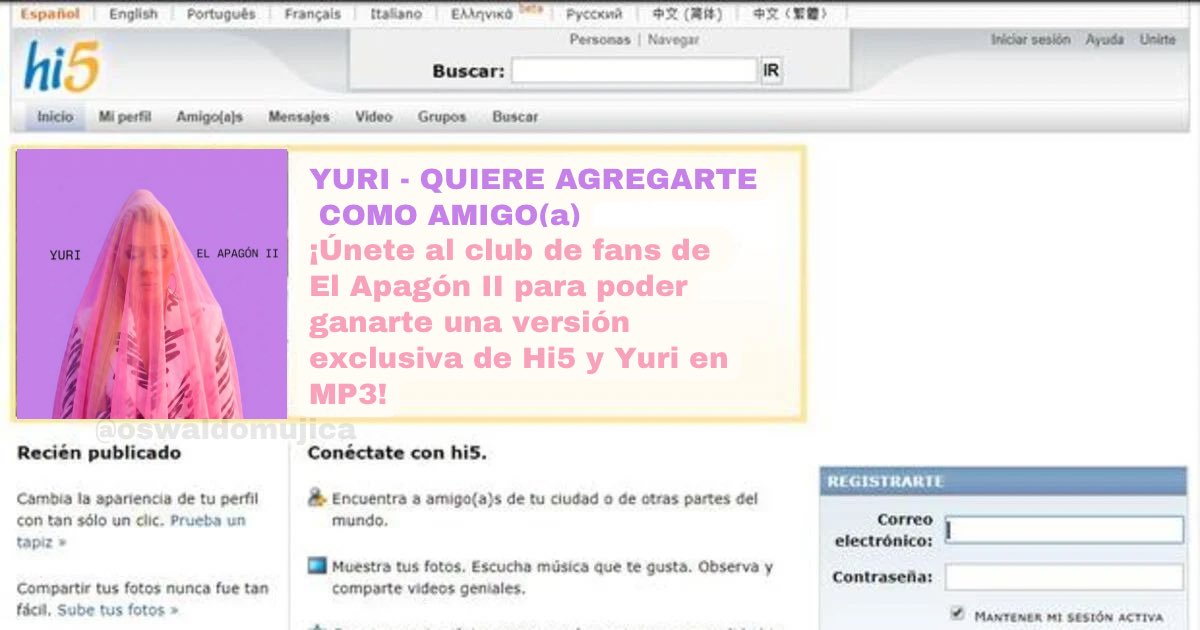The width and height of the screenshot is (1200, 630).
Task: Open the Ayuda link
Action: [x=1105, y=40]
